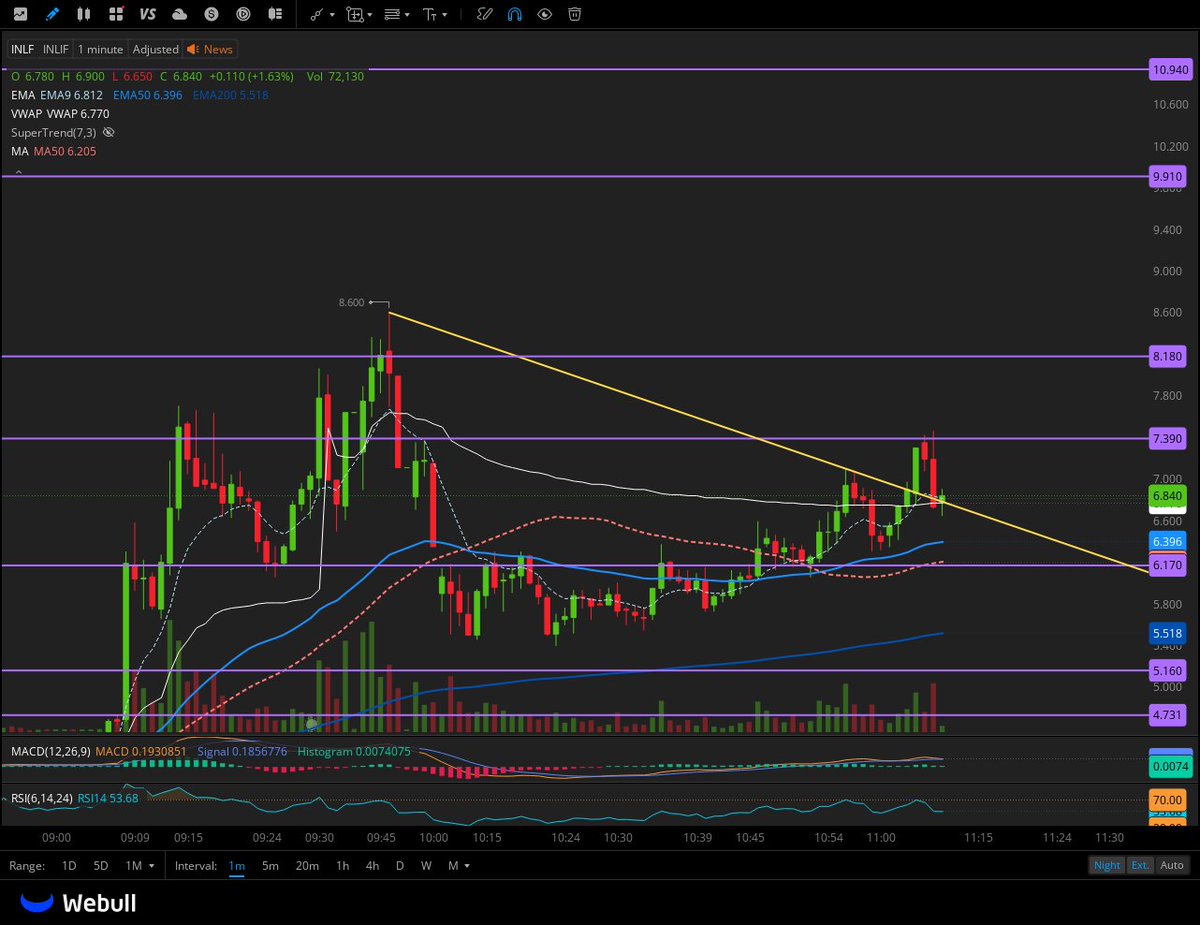Screen dimensions: 1200x925
Task: Toggle the magnet snap mode
Action: [x=514, y=14]
